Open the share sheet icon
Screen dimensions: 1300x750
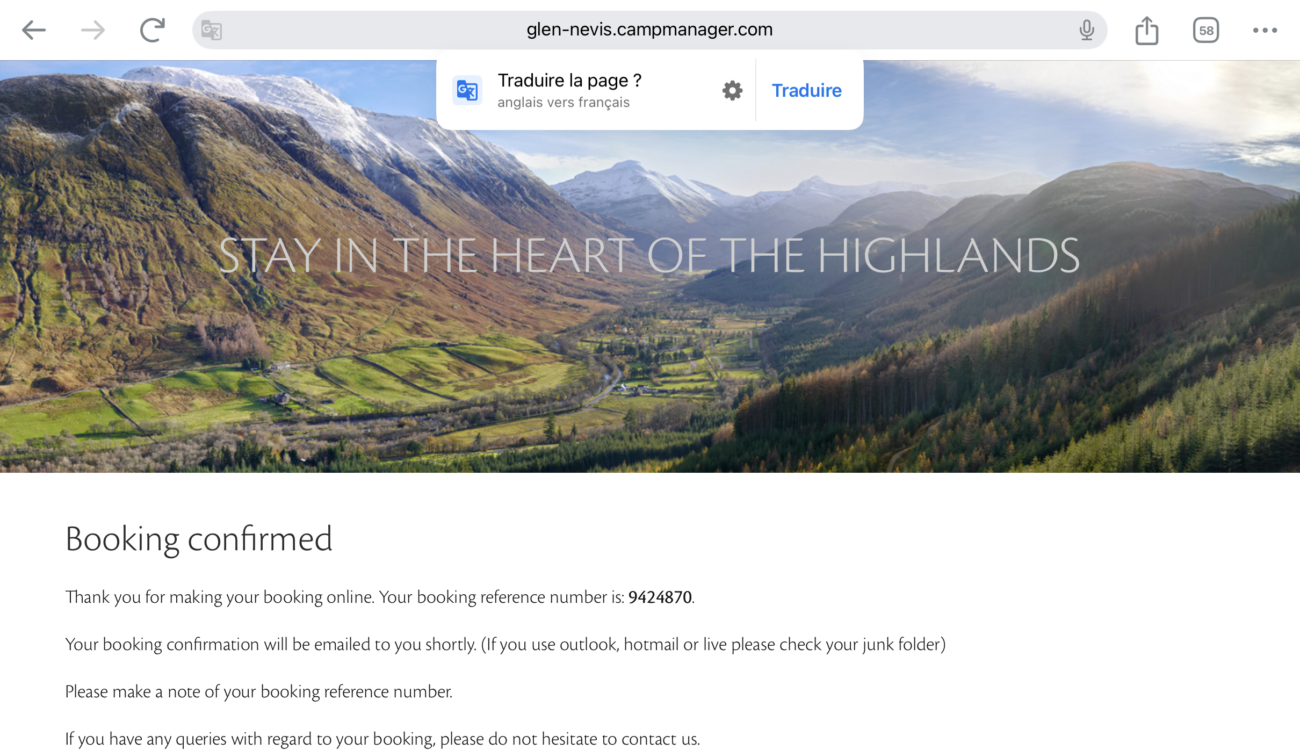click(1147, 30)
